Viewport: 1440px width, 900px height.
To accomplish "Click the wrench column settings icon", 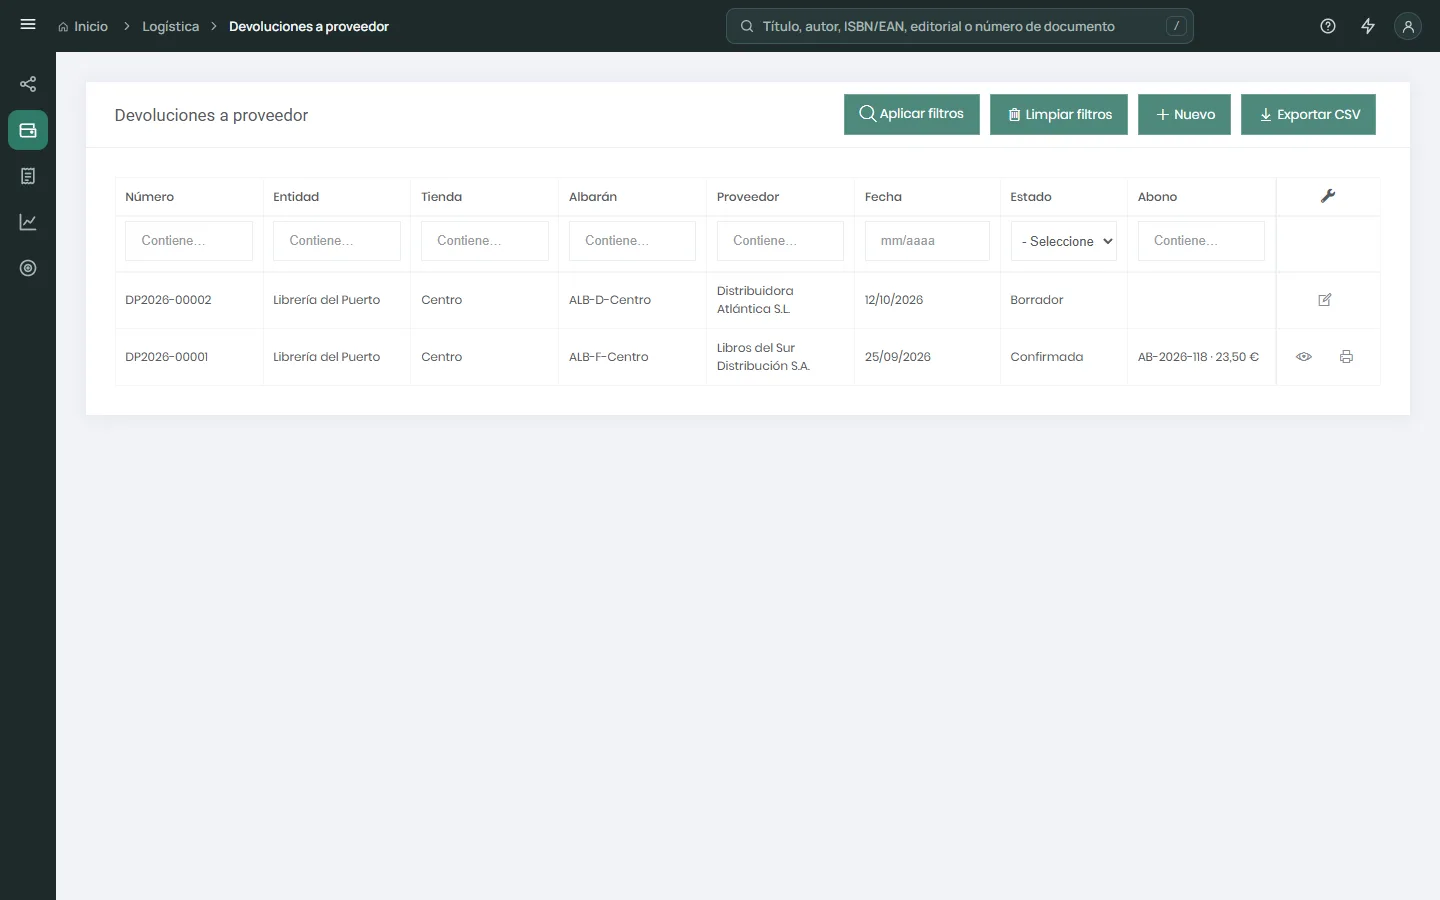I will [x=1328, y=196].
